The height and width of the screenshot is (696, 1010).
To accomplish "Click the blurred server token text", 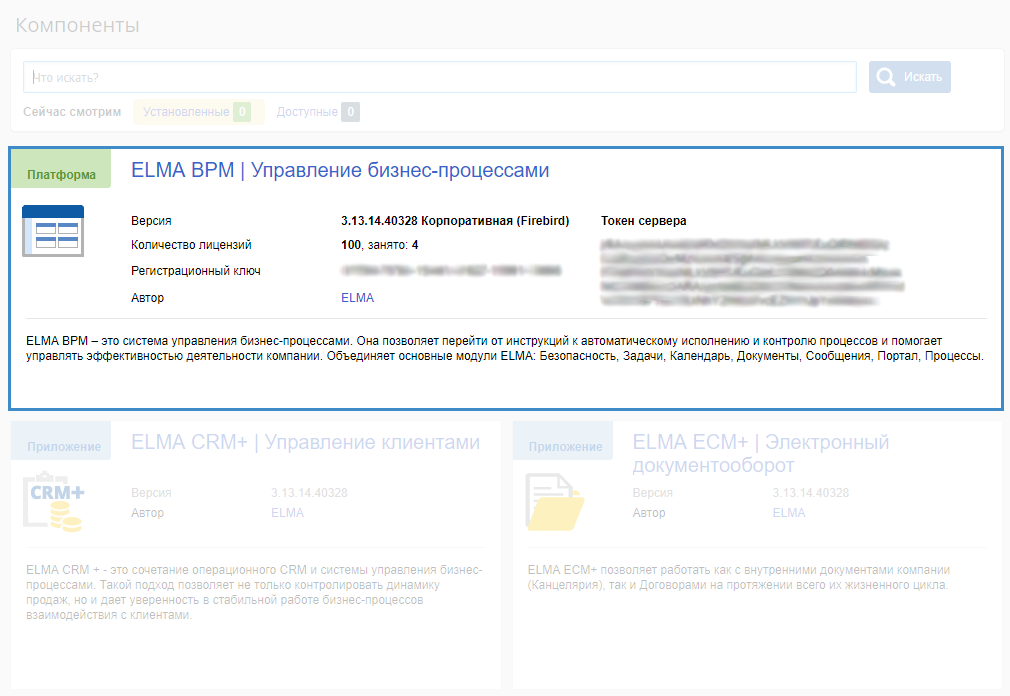I will [x=743, y=271].
